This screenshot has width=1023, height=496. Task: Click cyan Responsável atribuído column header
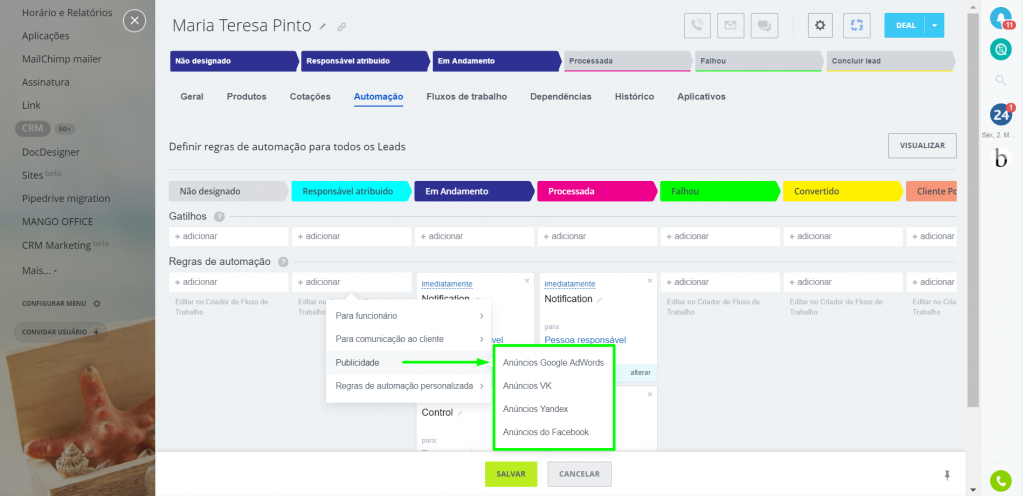(x=352, y=192)
